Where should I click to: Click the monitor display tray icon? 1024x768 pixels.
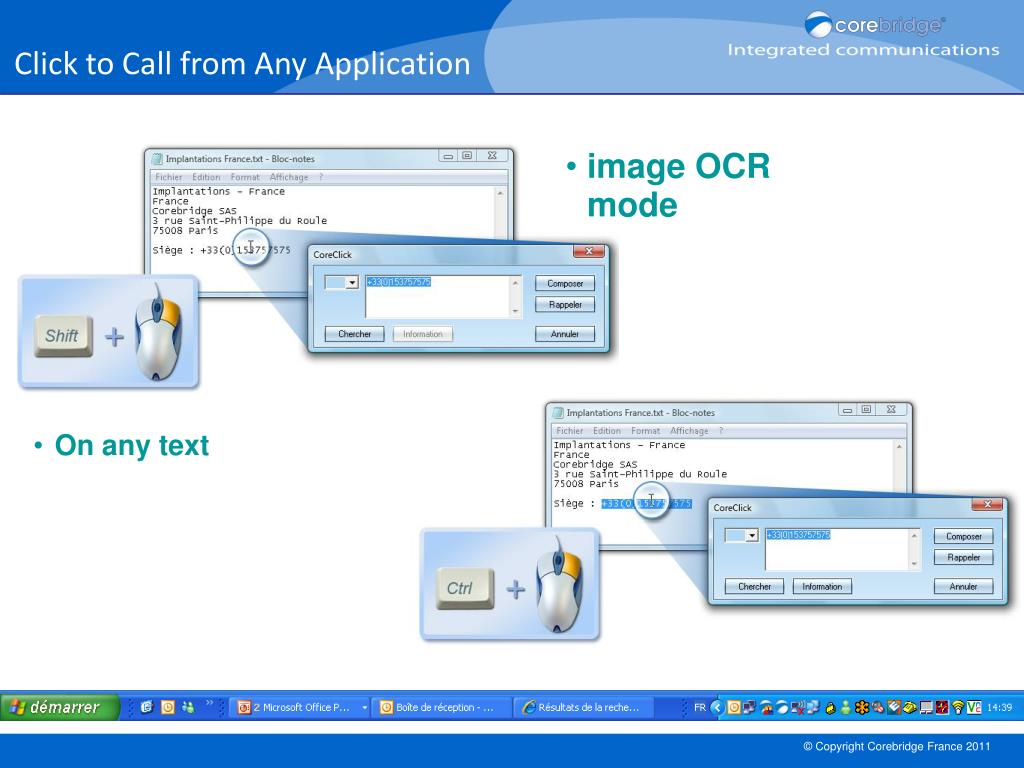[926, 707]
